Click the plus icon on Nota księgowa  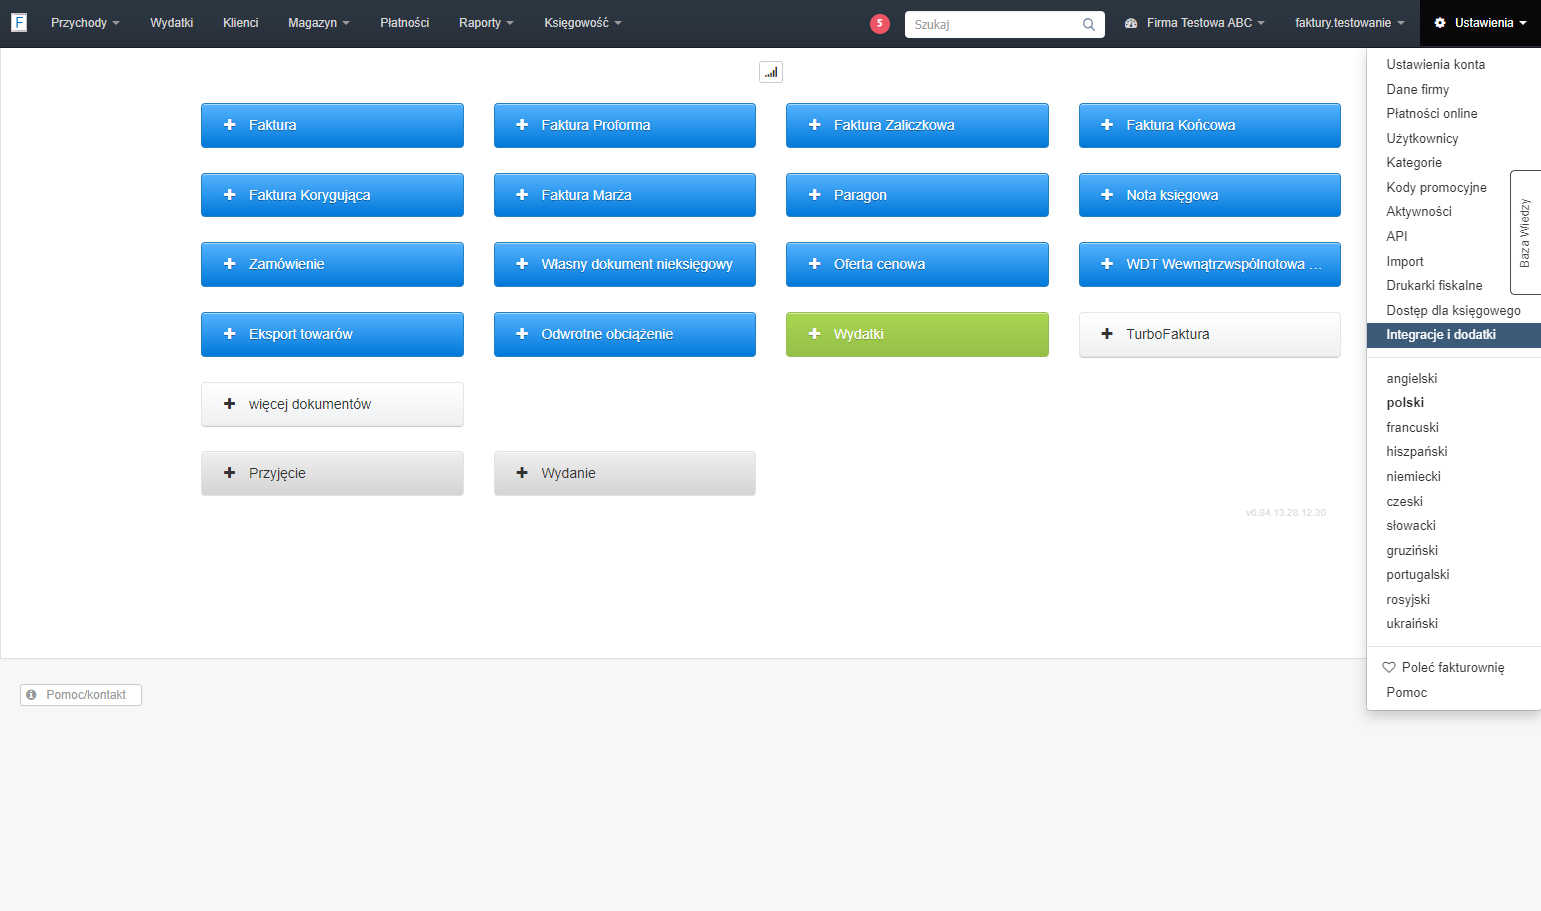tap(1107, 195)
